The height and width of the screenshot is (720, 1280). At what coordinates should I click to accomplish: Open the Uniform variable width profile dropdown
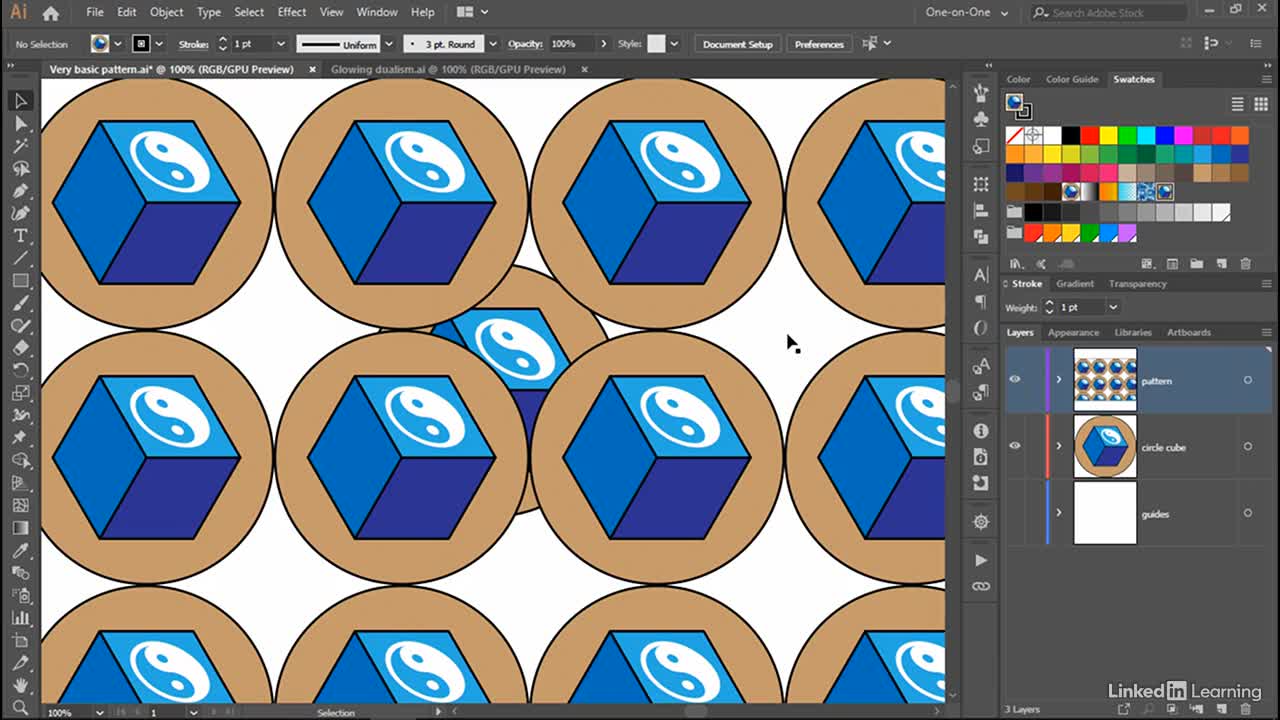tap(388, 44)
